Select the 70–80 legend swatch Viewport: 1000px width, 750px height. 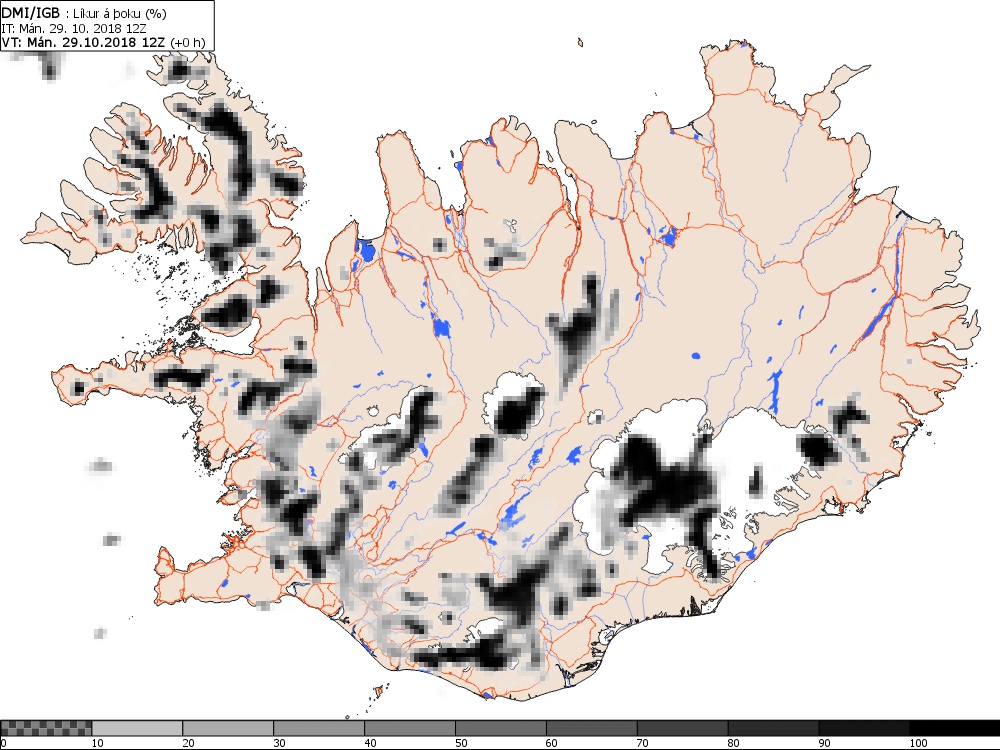tap(682, 728)
